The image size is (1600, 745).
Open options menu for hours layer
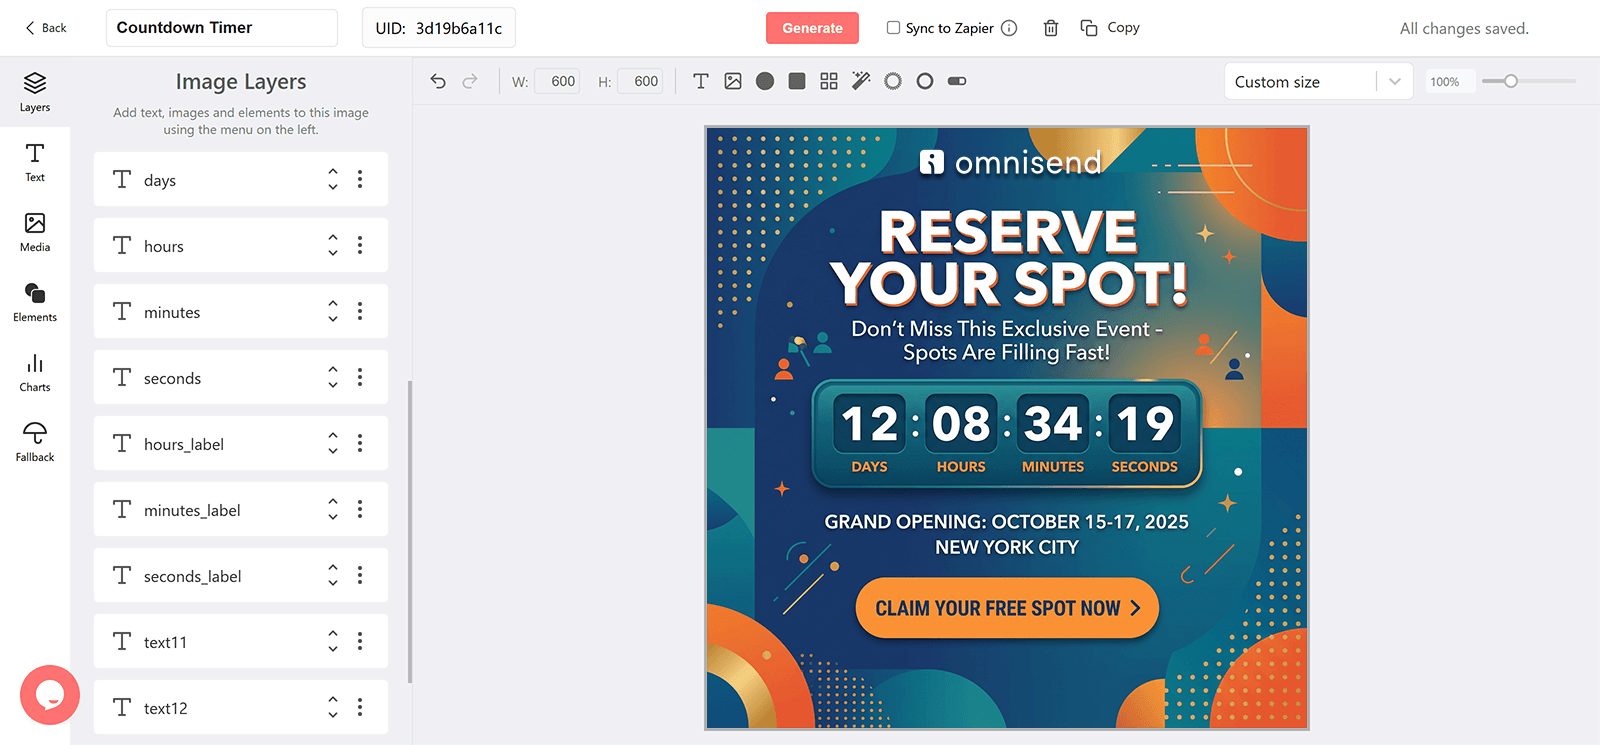(360, 245)
